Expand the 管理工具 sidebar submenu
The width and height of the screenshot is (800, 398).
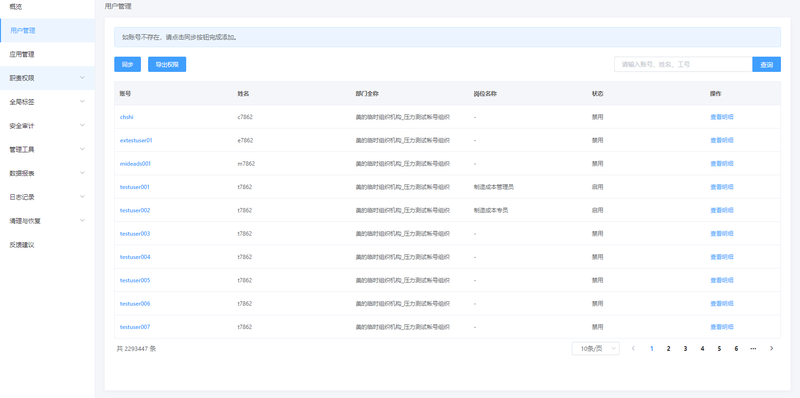[47, 150]
